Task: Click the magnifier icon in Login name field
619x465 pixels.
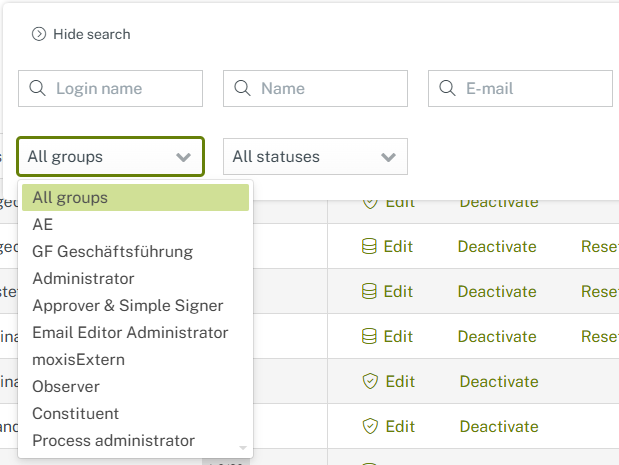Action: [38, 88]
